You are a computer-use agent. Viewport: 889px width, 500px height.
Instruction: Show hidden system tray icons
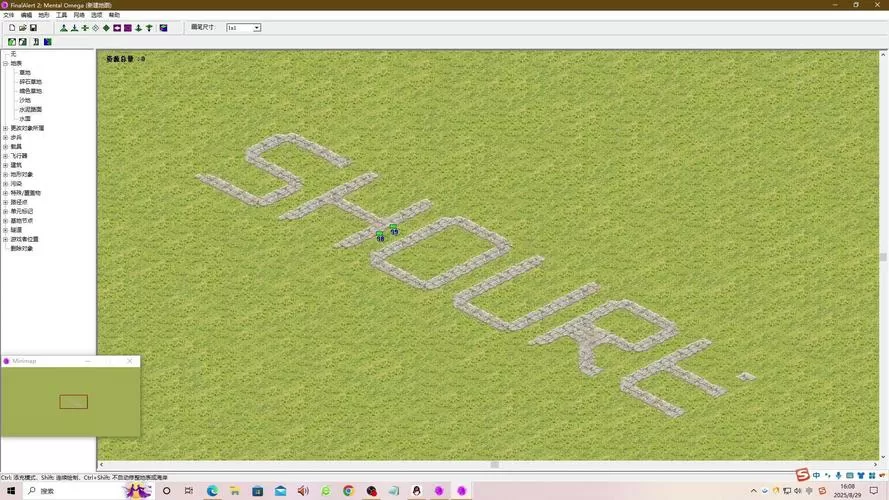point(753,491)
